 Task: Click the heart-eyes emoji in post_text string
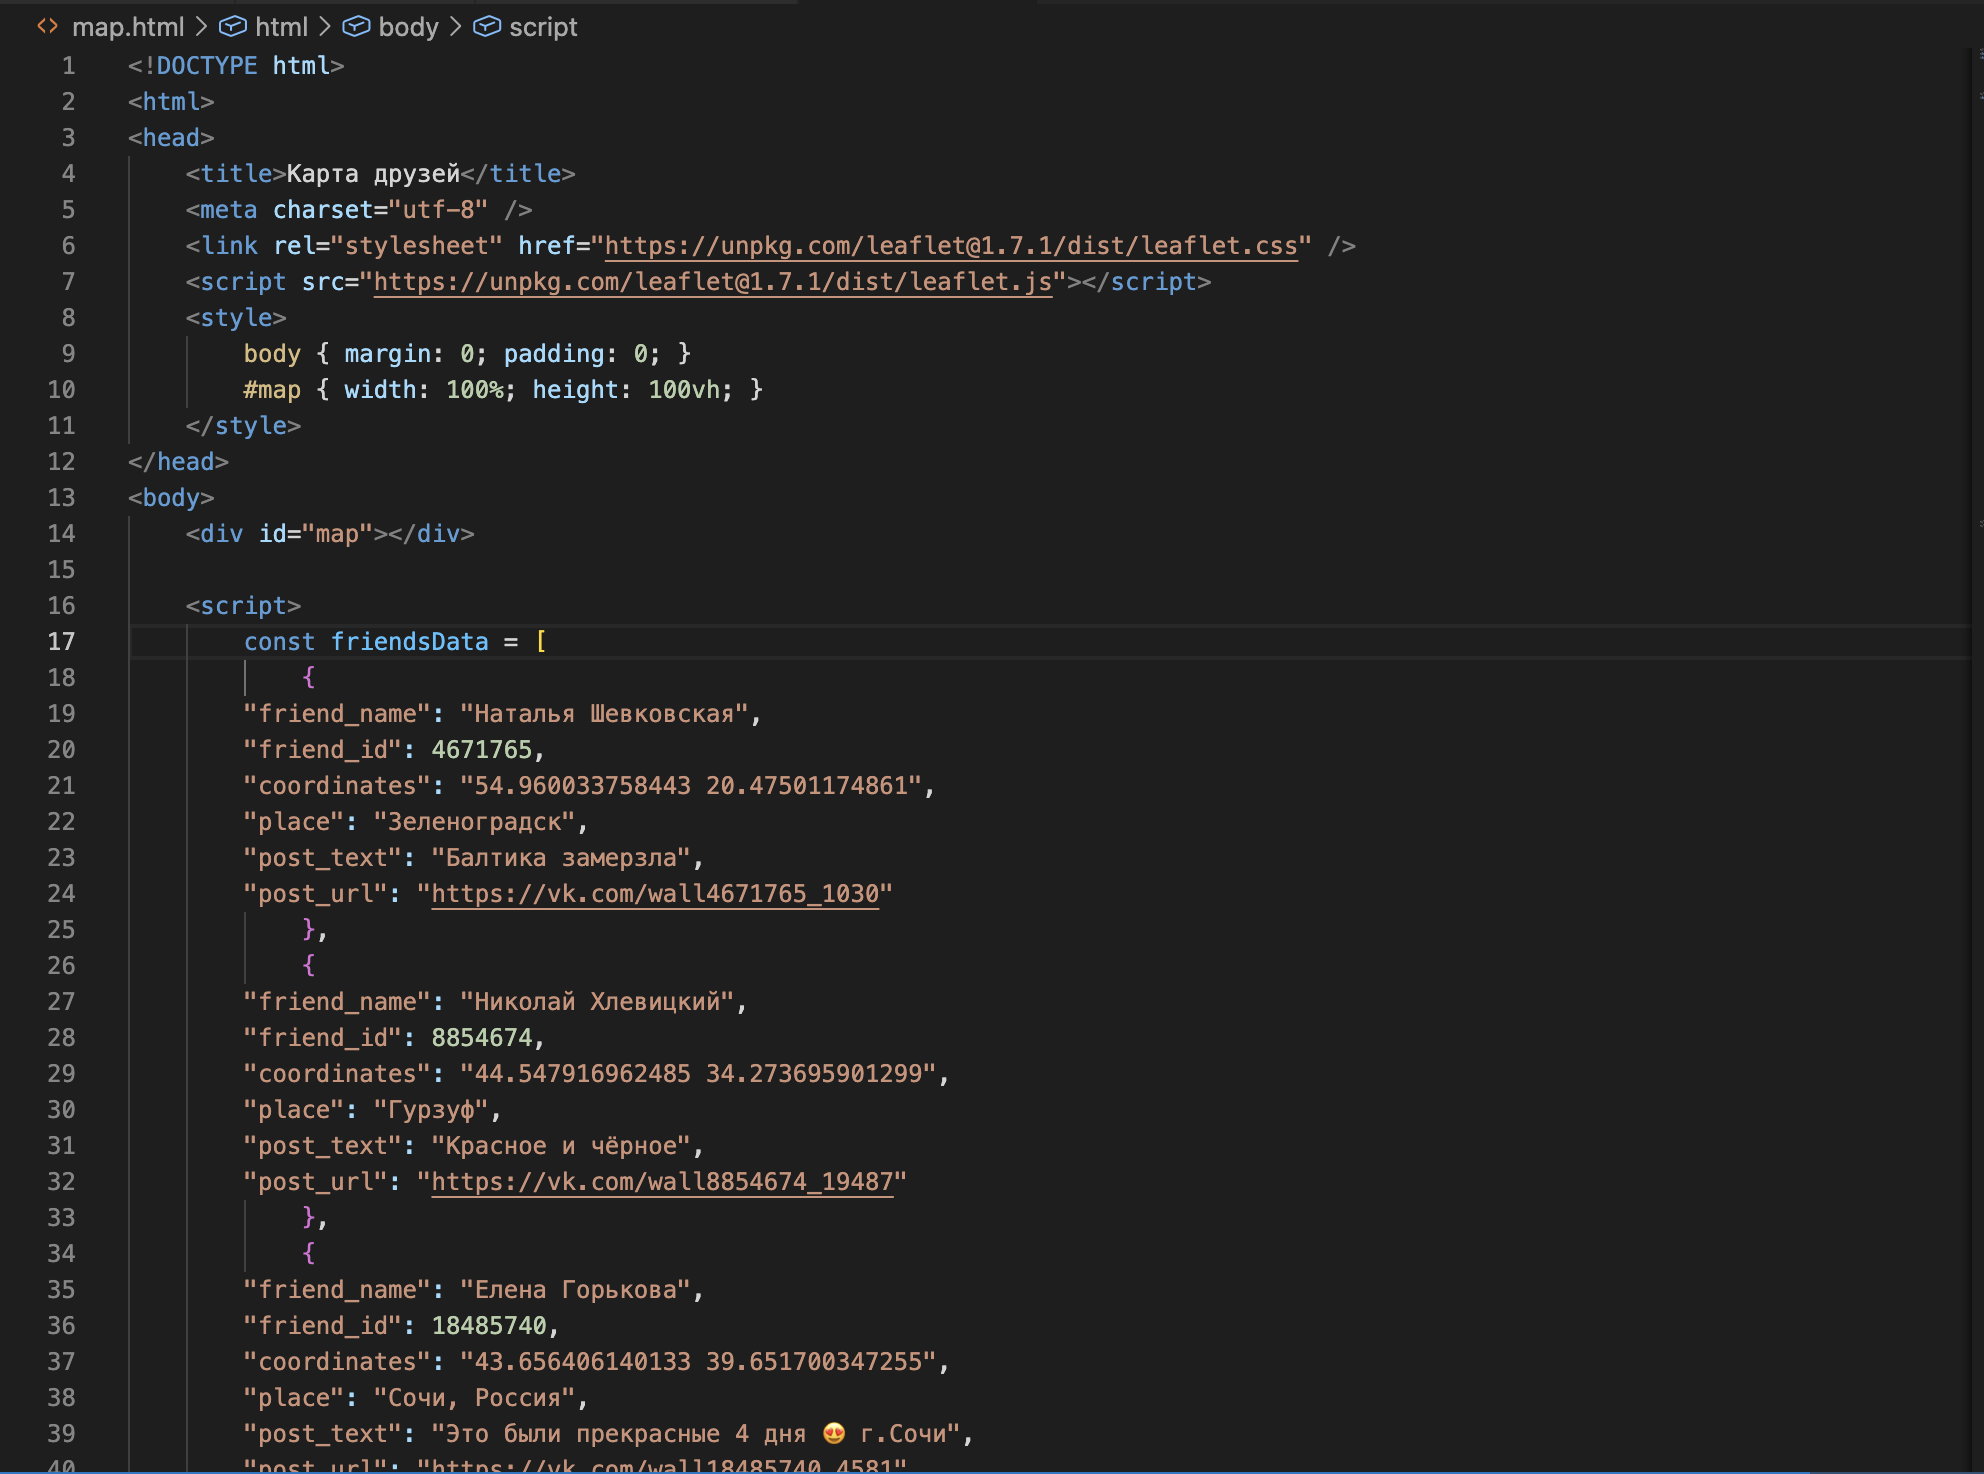833,1433
